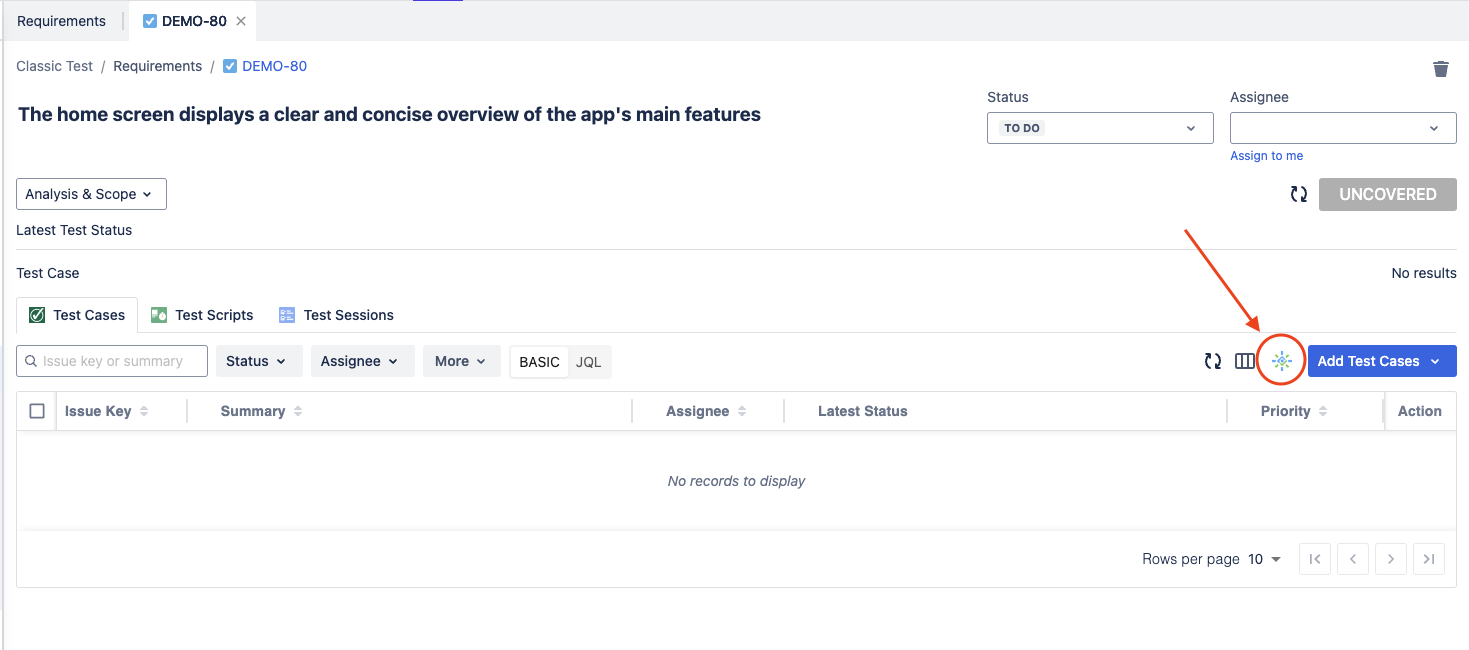
Task: Go to the last page of results
Action: click(x=1429, y=559)
